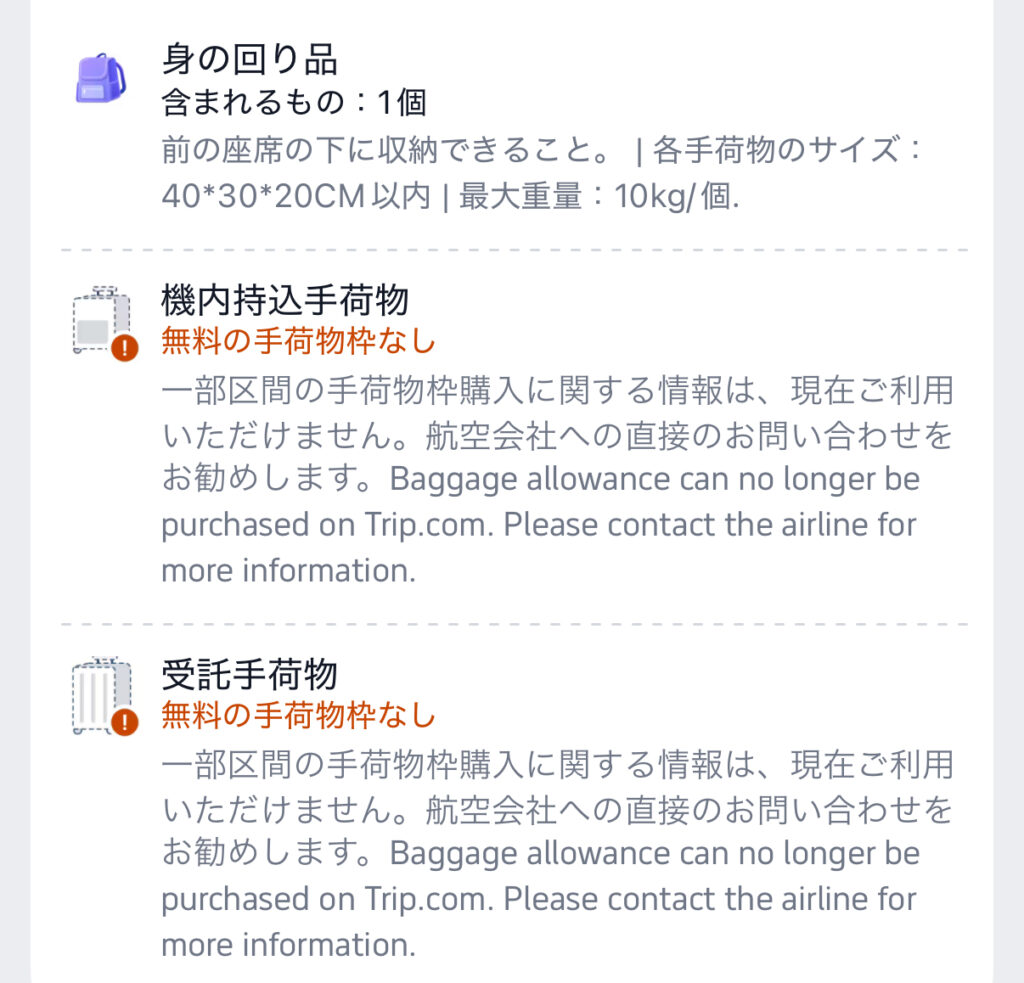
Task: Click dashed divider above 受託手荷物 section
Action: (515, 624)
